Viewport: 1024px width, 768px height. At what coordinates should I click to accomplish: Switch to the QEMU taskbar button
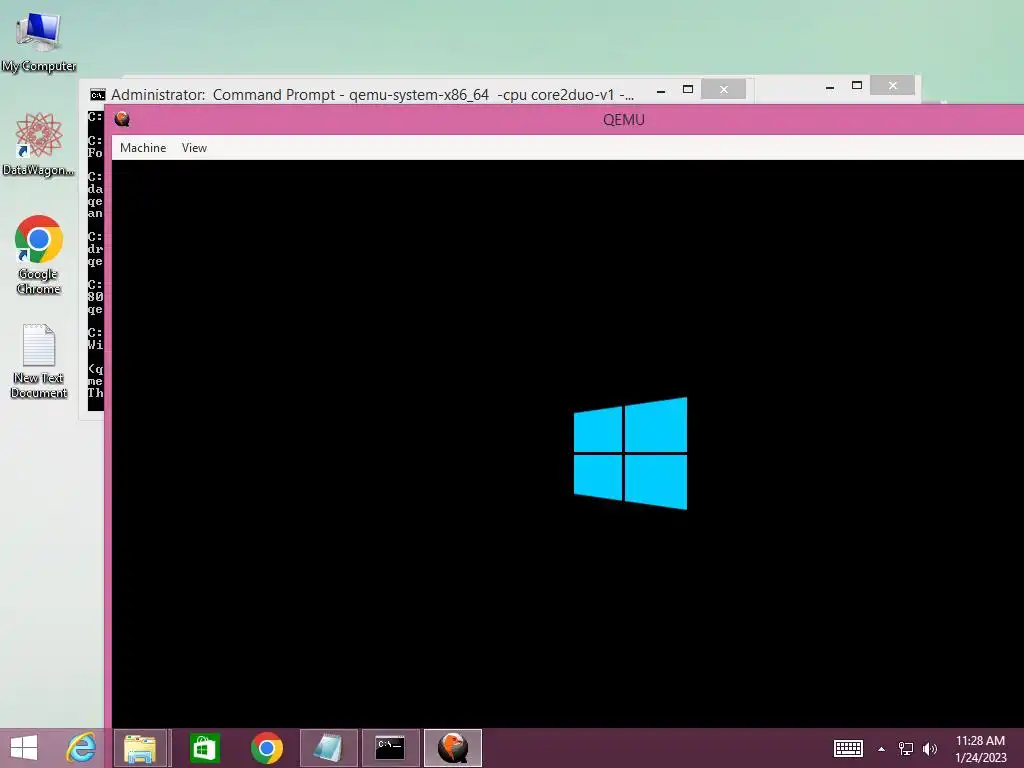pyautogui.click(x=453, y=748)
